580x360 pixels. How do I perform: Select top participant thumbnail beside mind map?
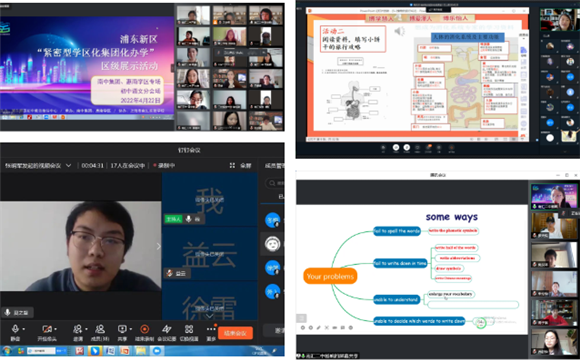tap(554, 196)
